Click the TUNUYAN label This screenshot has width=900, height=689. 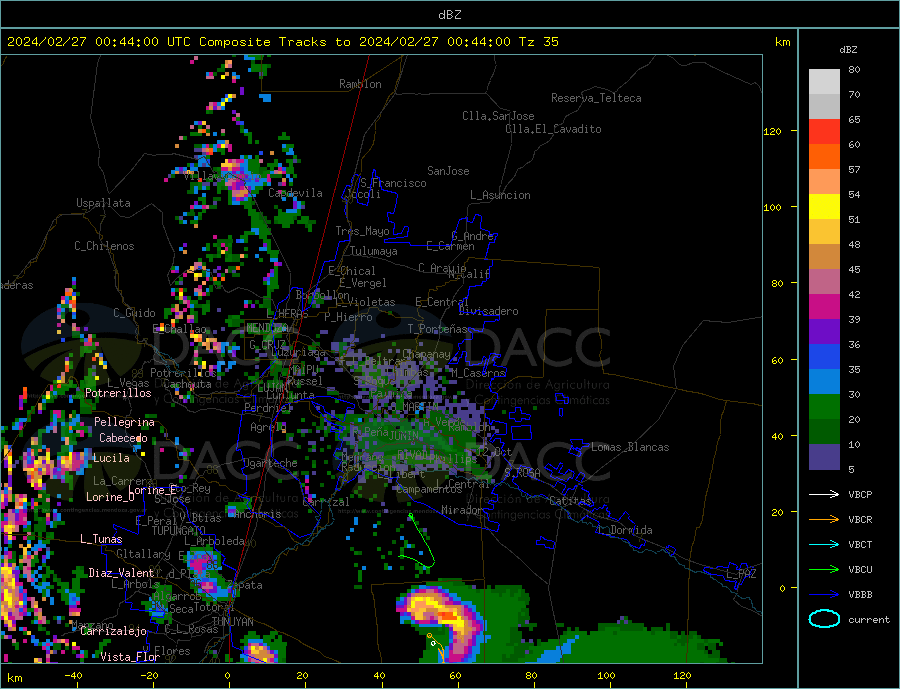232,622
